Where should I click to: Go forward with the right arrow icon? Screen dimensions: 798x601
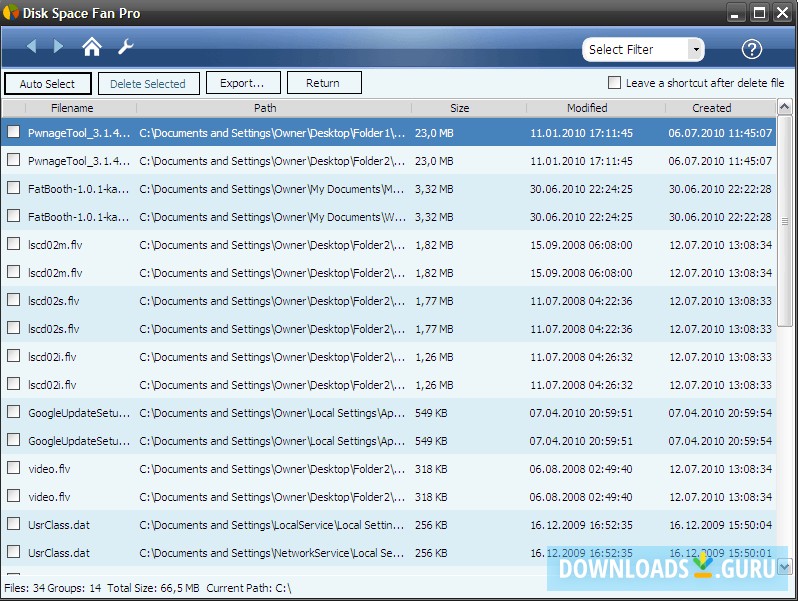58,46
